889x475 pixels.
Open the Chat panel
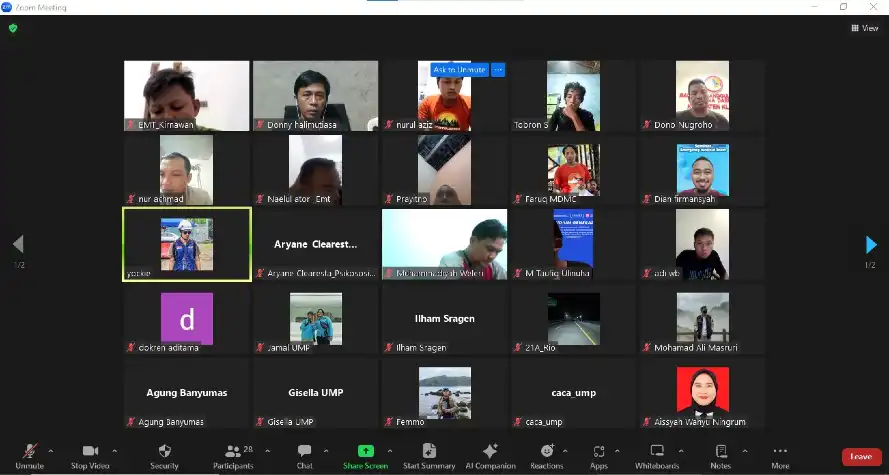pyautogui.click(x=304, y=455)
